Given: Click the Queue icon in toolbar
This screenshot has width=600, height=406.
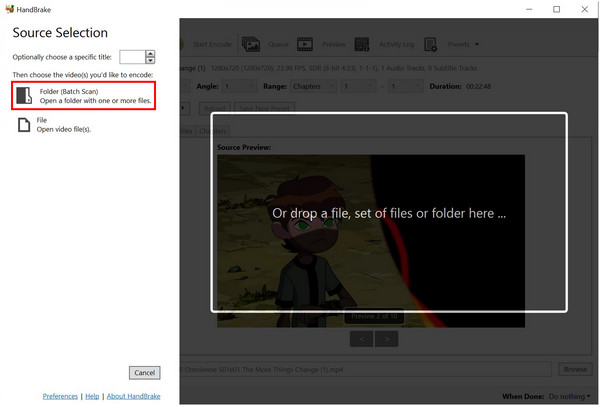Looking at the screenshot, I should pos(250,44).
